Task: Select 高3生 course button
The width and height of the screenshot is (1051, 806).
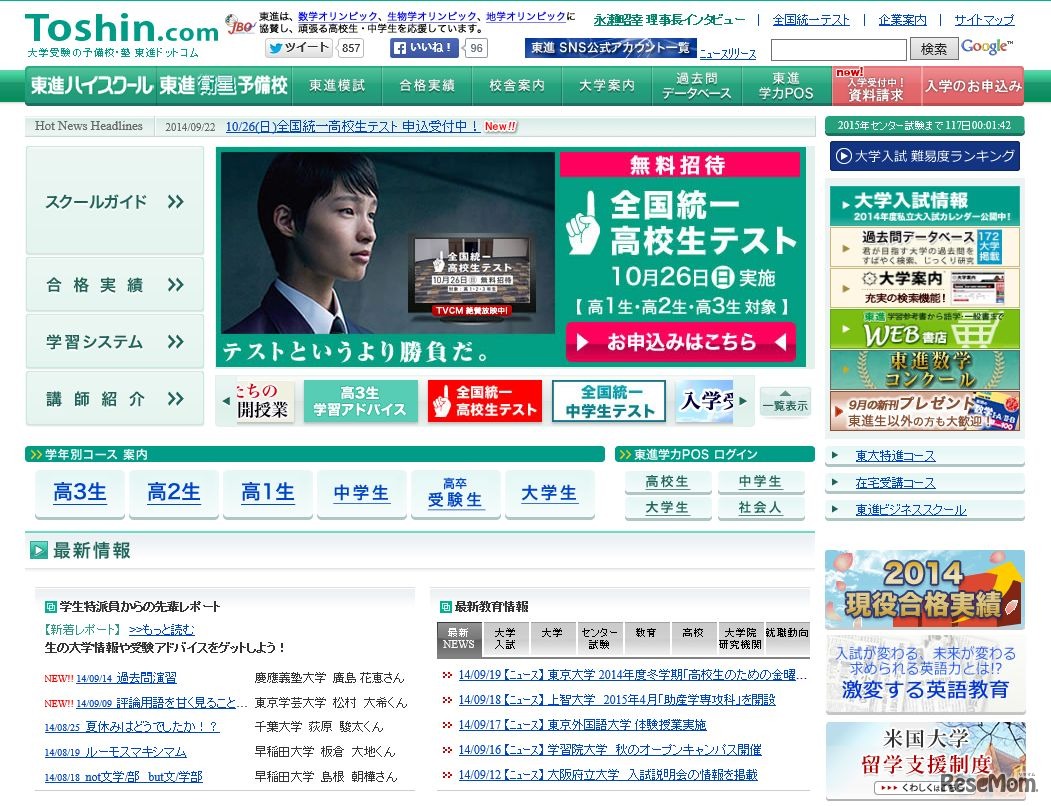Action: click(x=80, y=494)
